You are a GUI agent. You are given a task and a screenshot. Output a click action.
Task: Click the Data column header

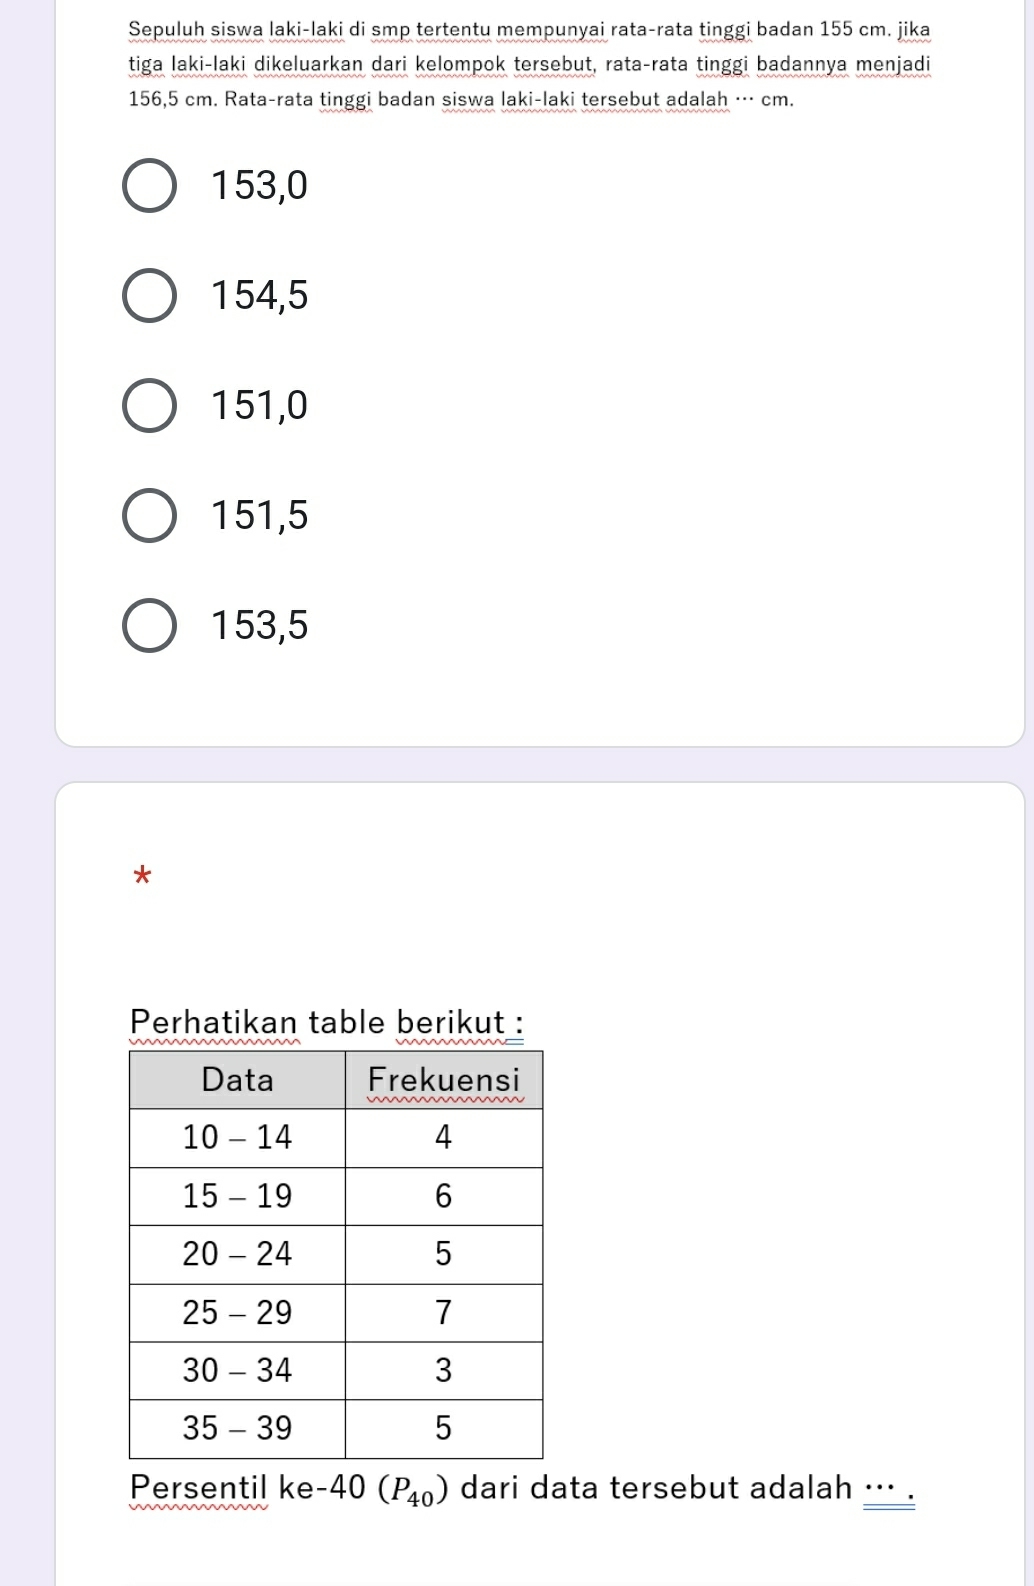click(237, 1080)
